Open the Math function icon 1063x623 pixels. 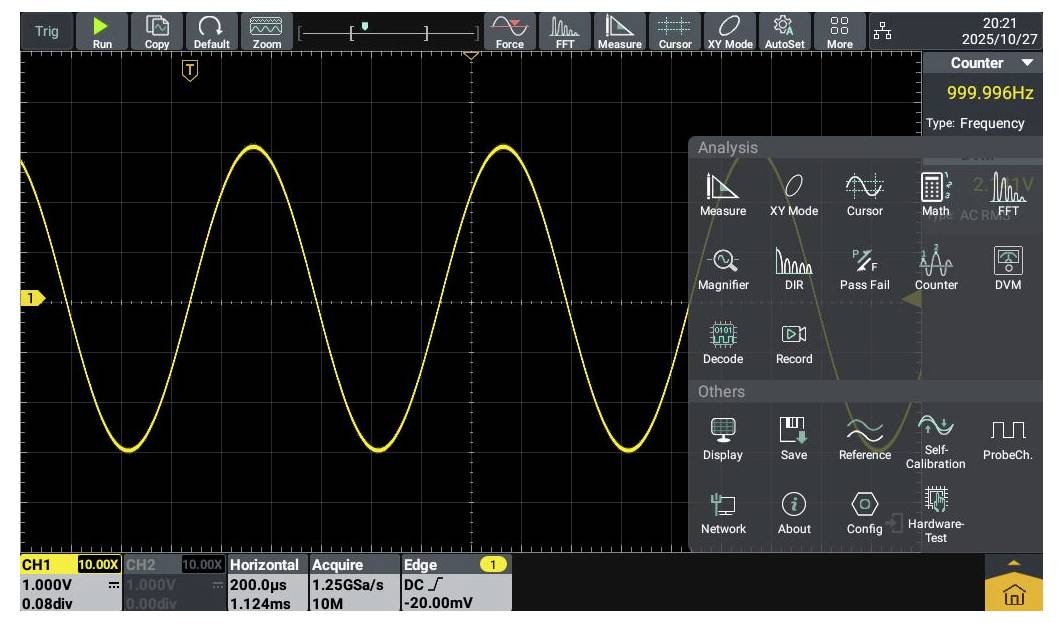pos(935,194)
